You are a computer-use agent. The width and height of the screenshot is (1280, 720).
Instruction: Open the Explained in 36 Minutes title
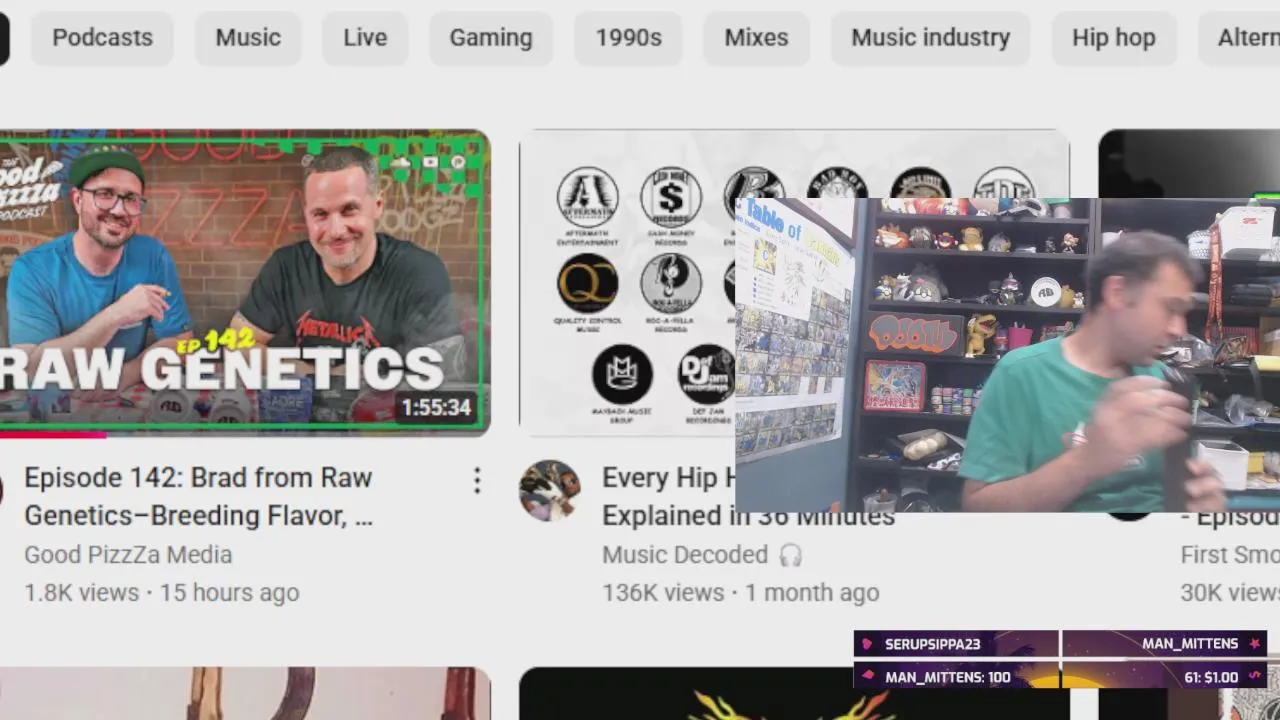(748, 516)
